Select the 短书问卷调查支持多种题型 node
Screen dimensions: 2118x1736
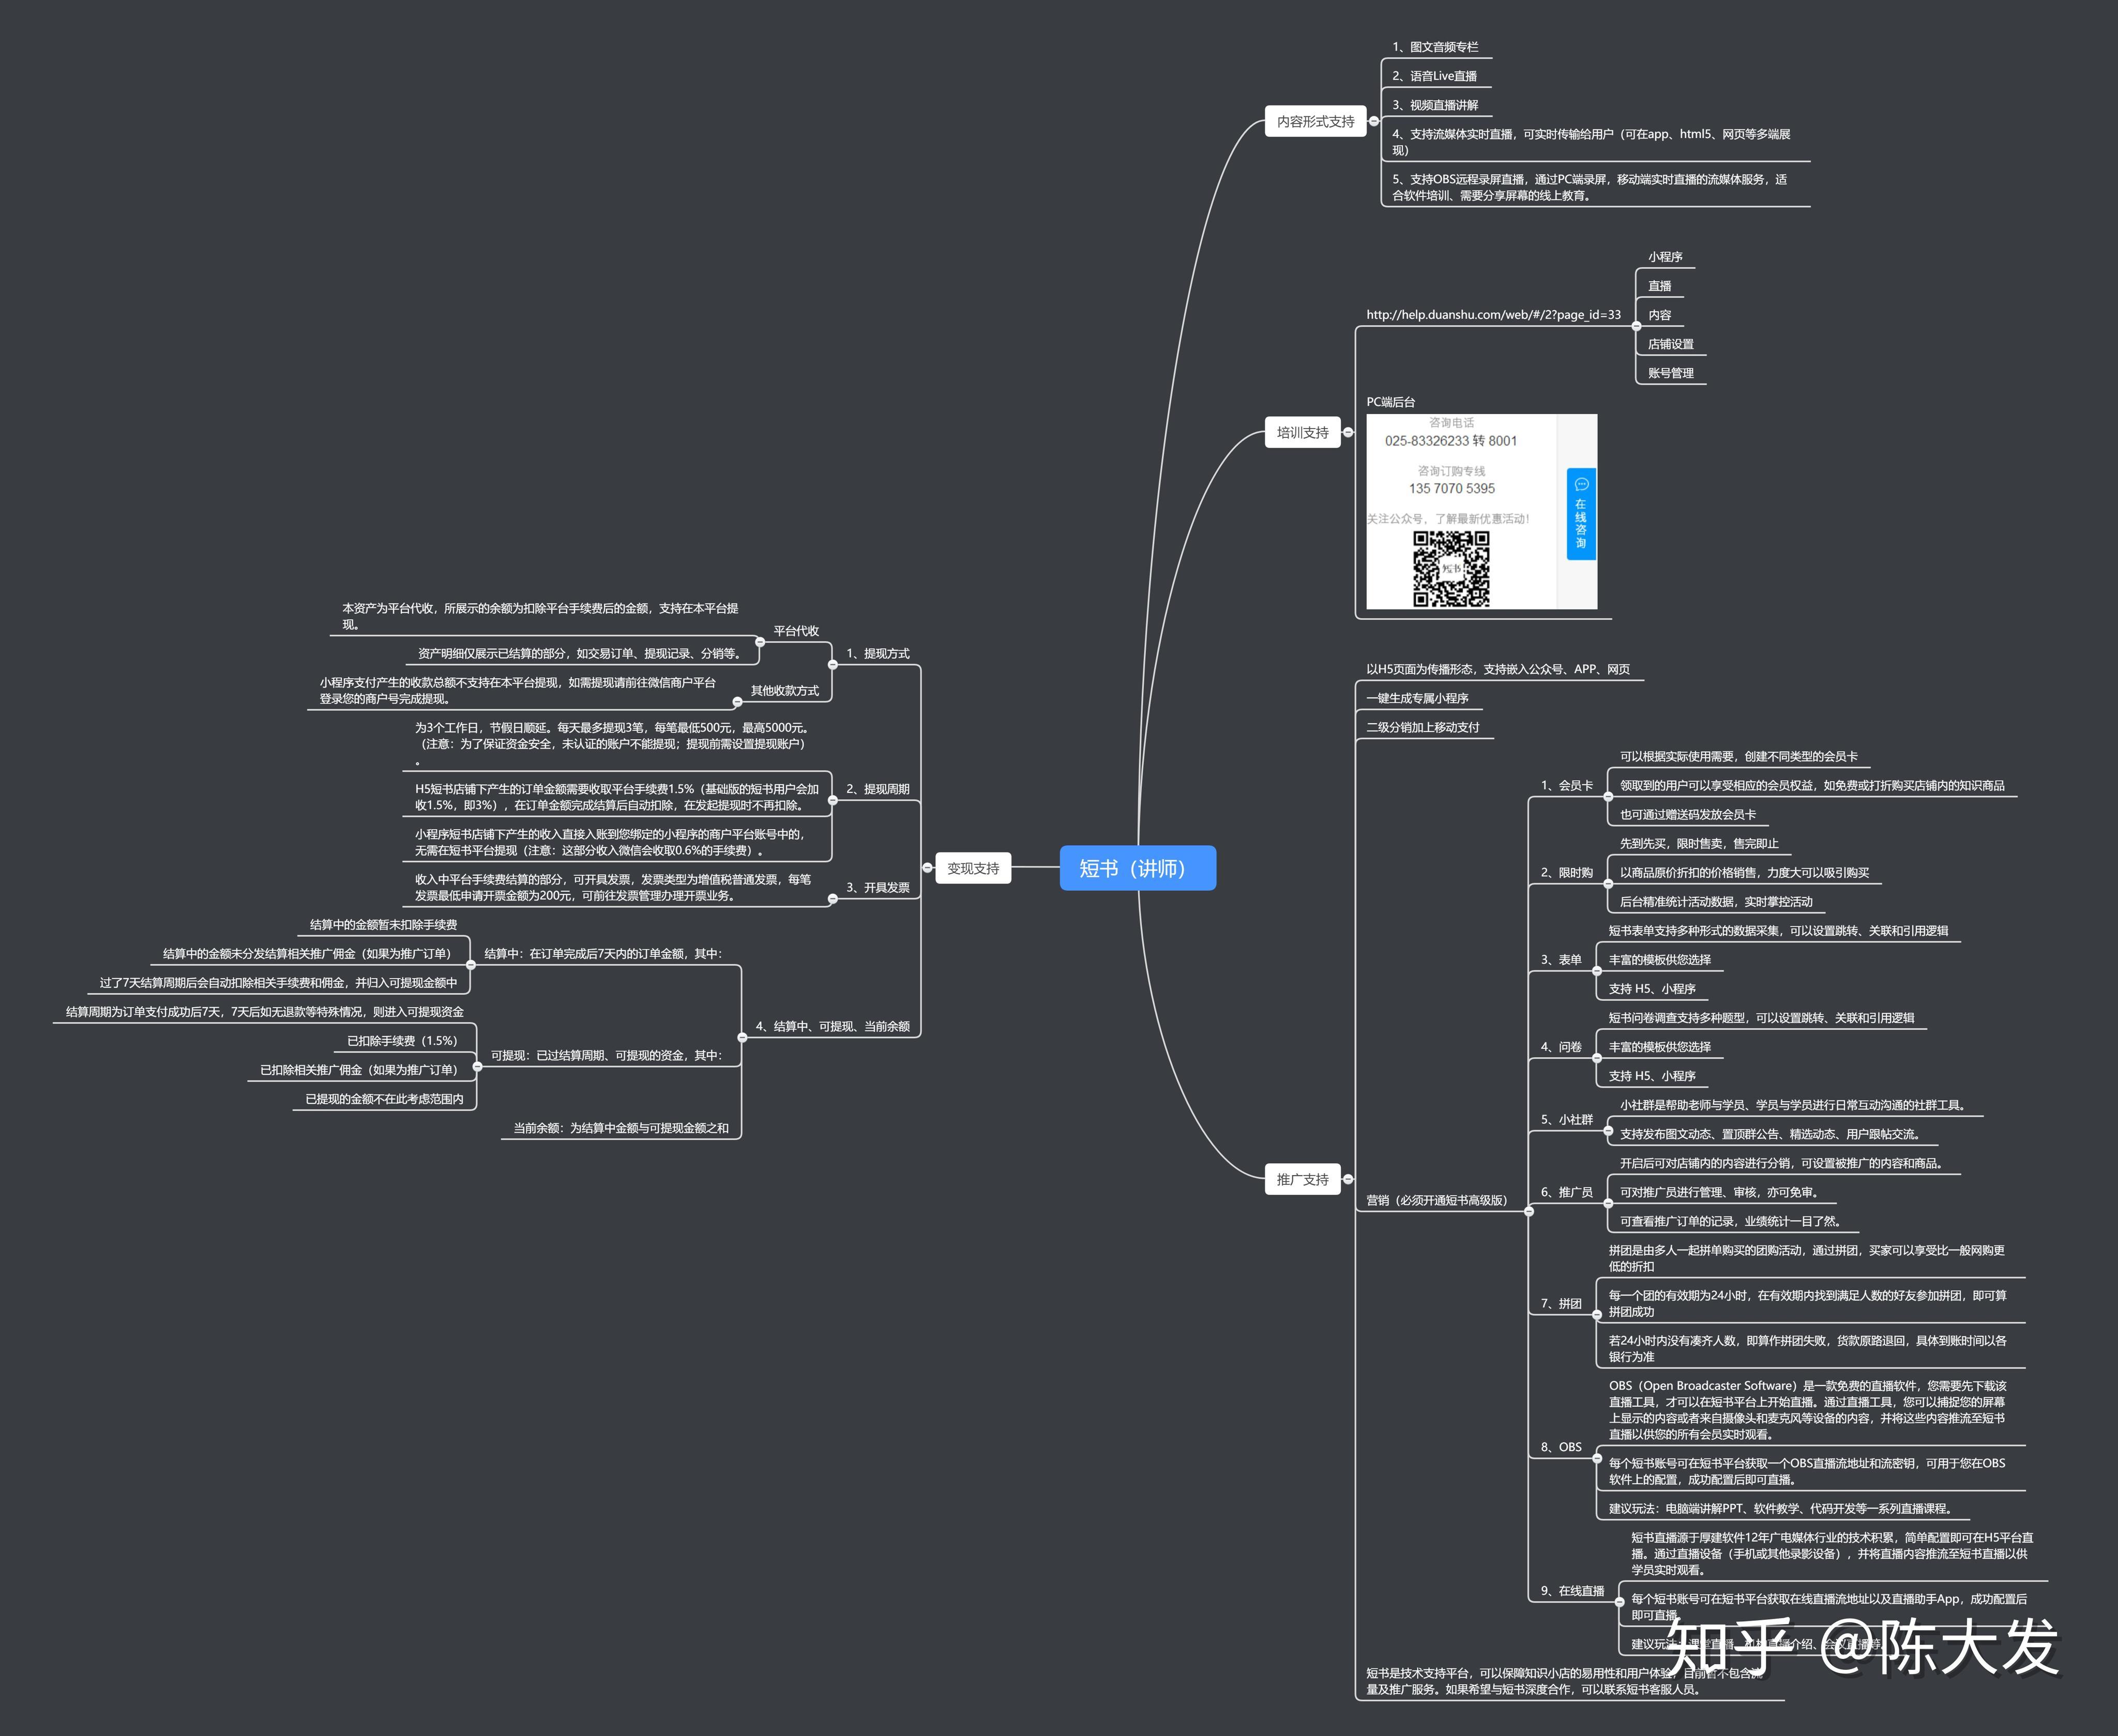pyautogui.click(x=1761, y=1018)
